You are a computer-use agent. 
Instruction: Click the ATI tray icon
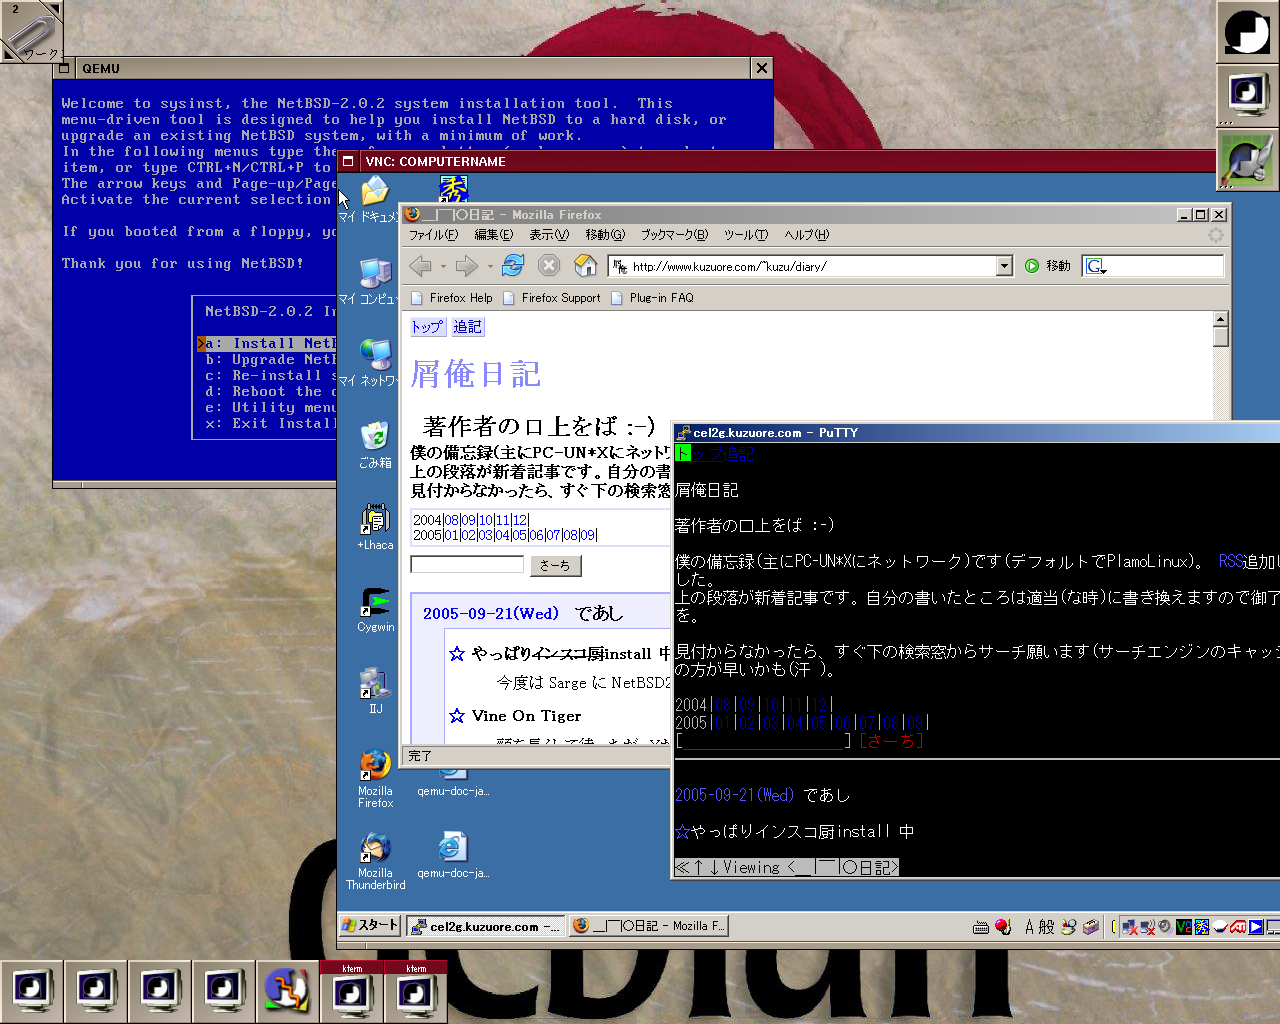click(x=1237, y=927)
